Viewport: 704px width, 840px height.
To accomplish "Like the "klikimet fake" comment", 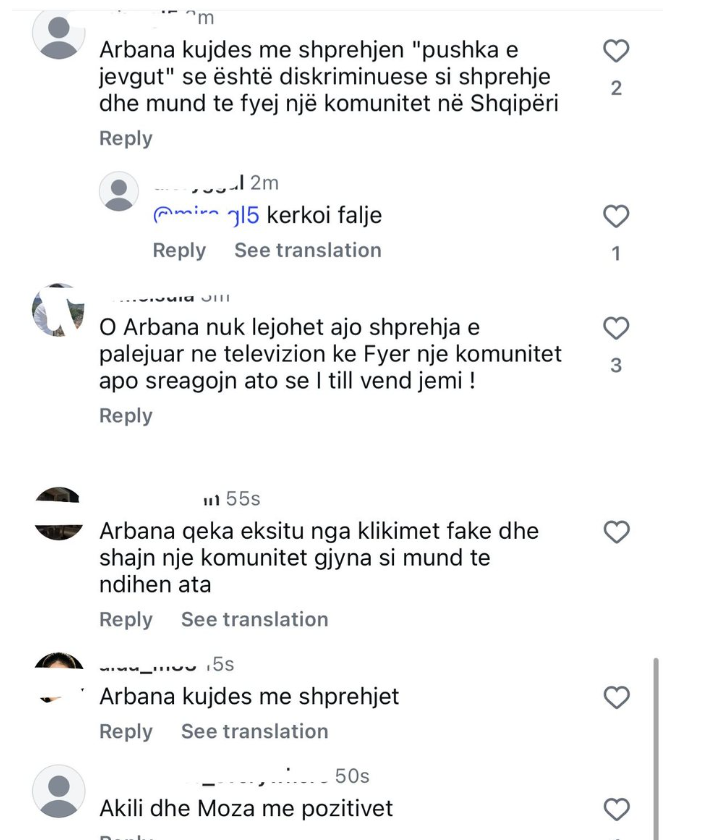I will 617,532.
